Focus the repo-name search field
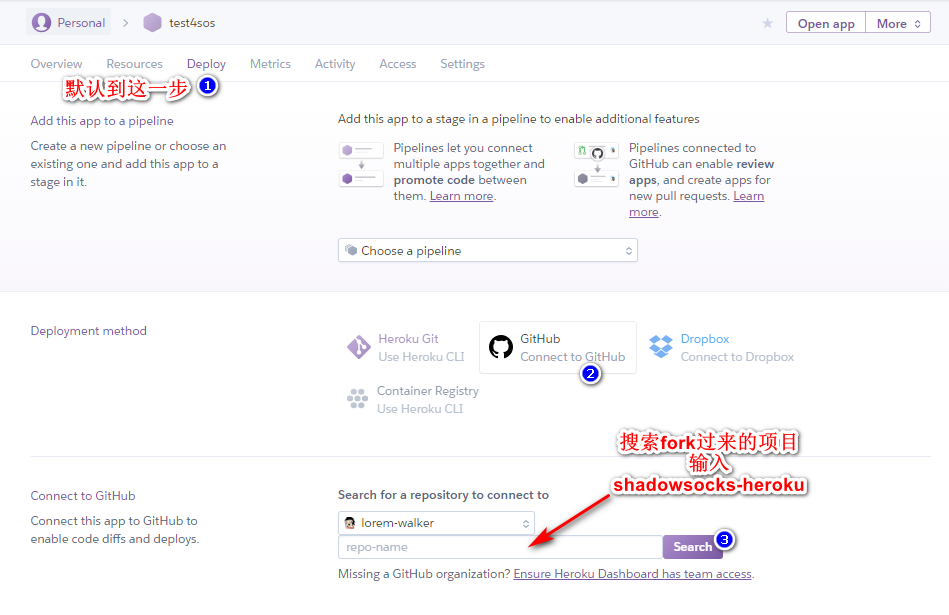 [500, 547]
